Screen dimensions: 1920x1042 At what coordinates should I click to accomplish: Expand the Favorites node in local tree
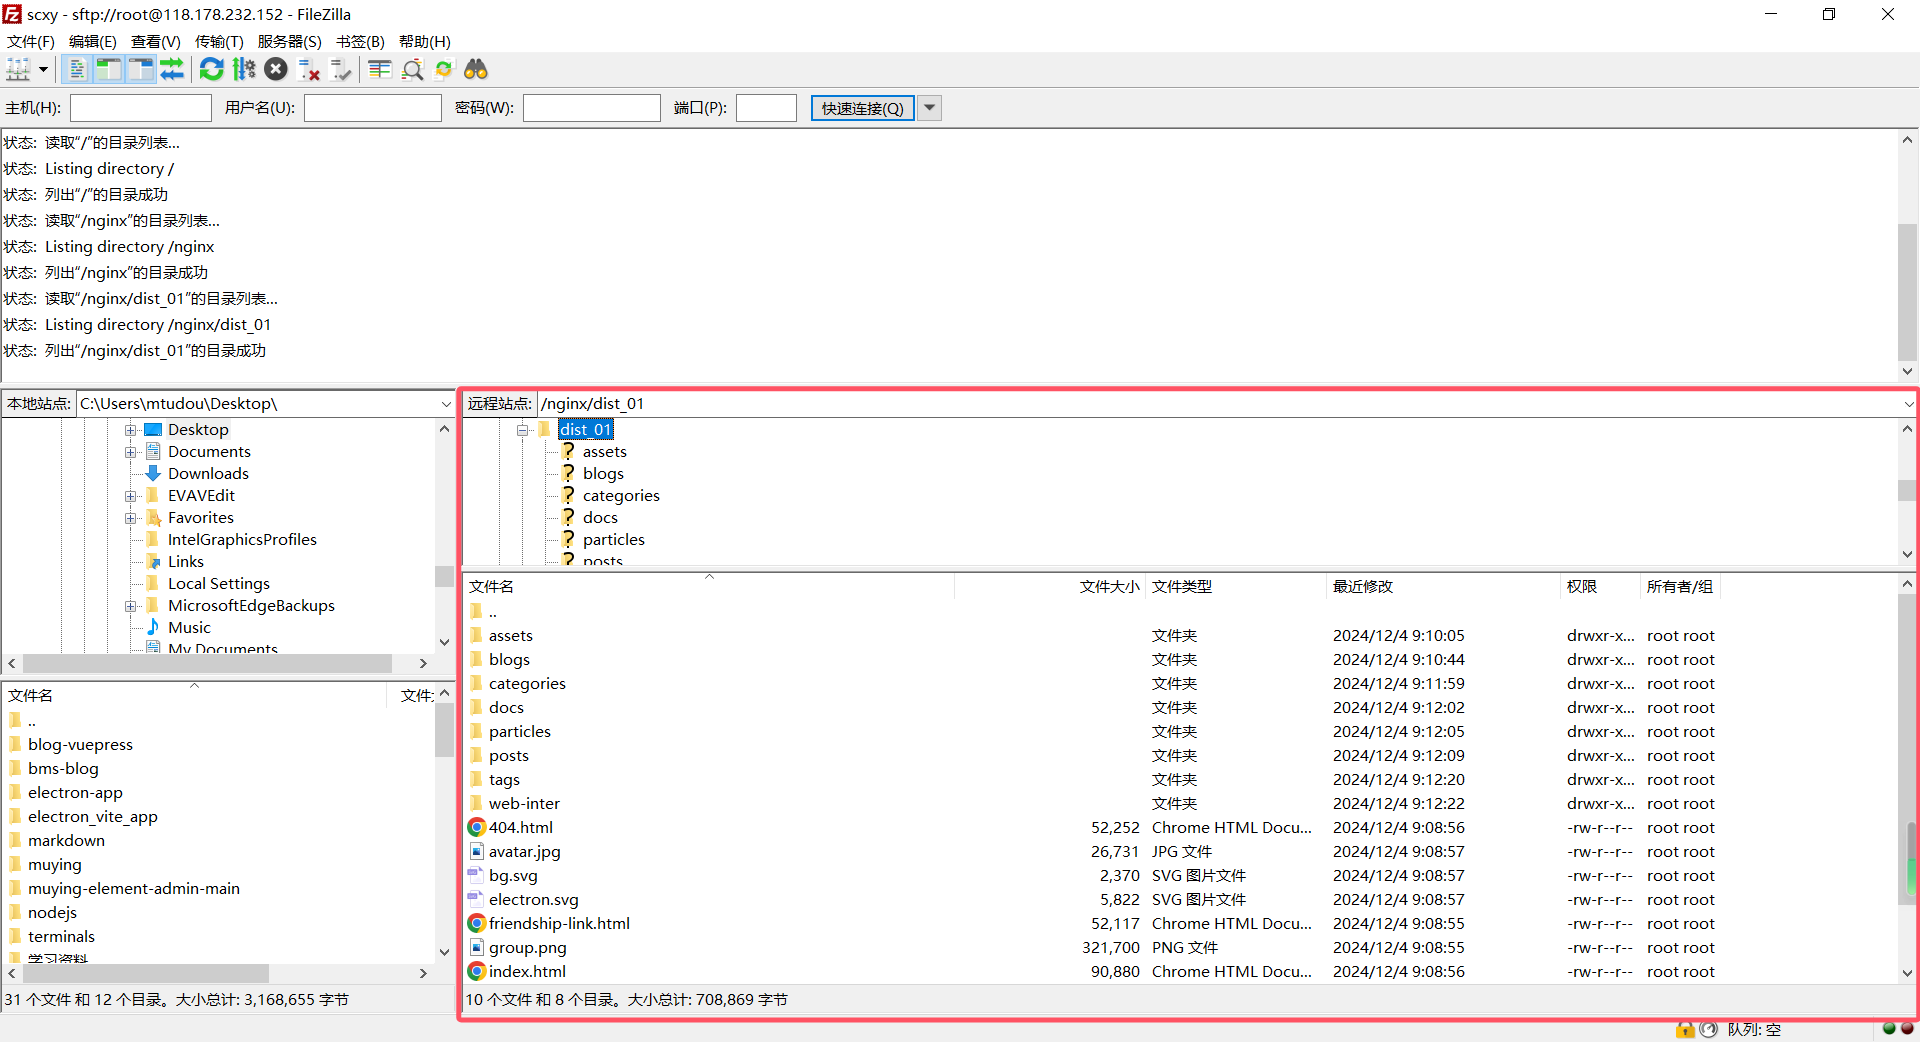(x=130, y=518)
